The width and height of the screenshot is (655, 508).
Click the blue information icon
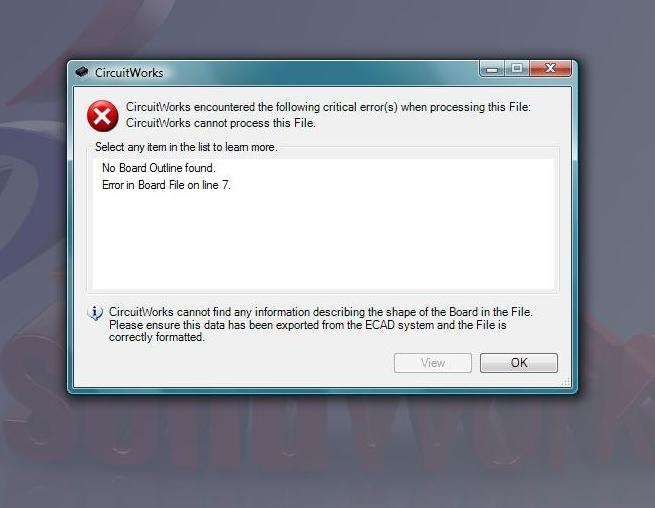point(95,312)
